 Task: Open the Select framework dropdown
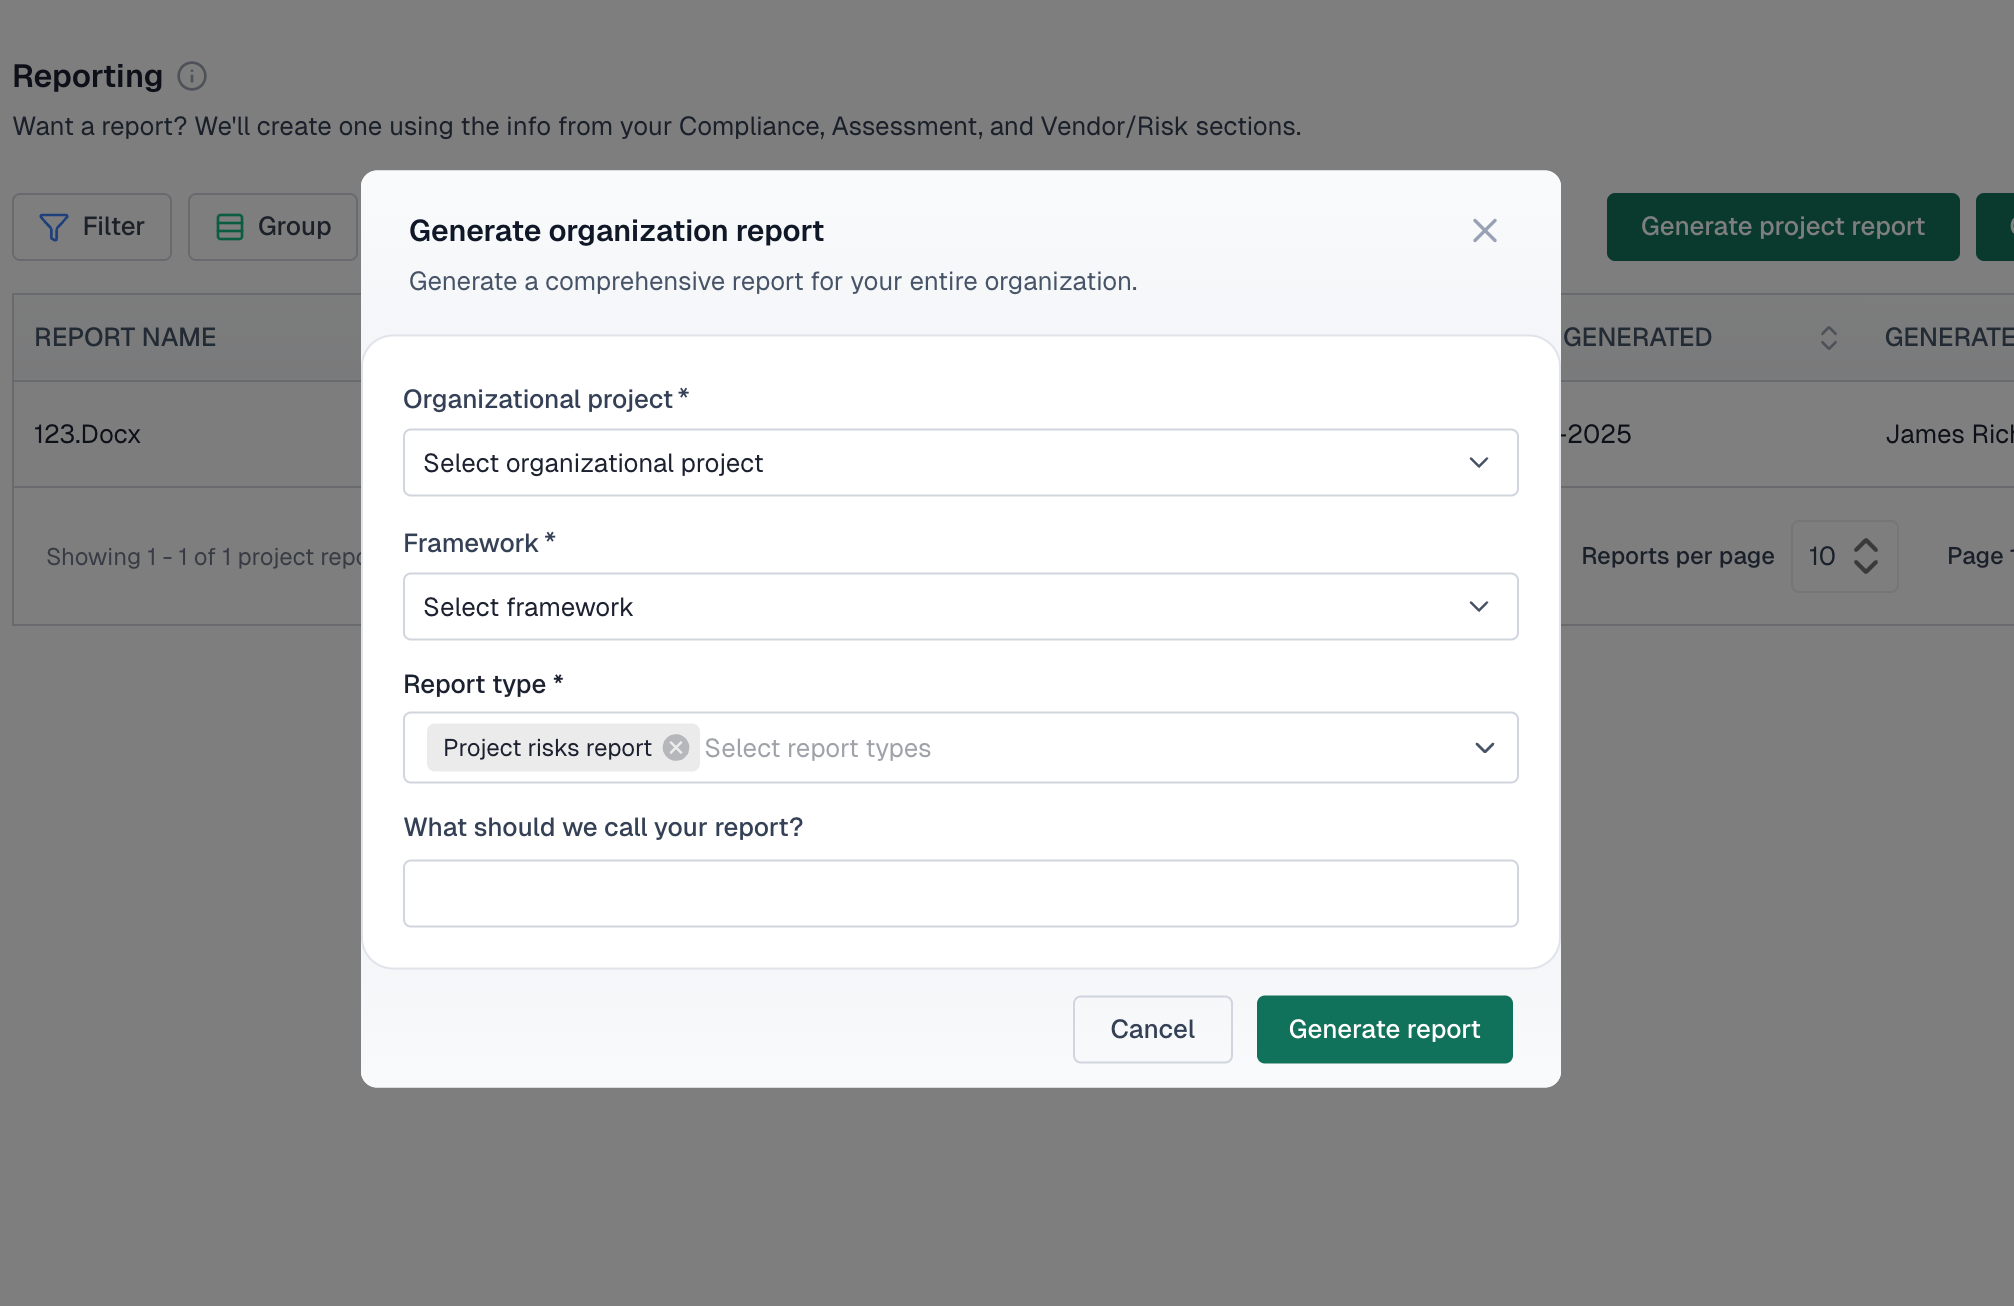(x=960, y=606)
